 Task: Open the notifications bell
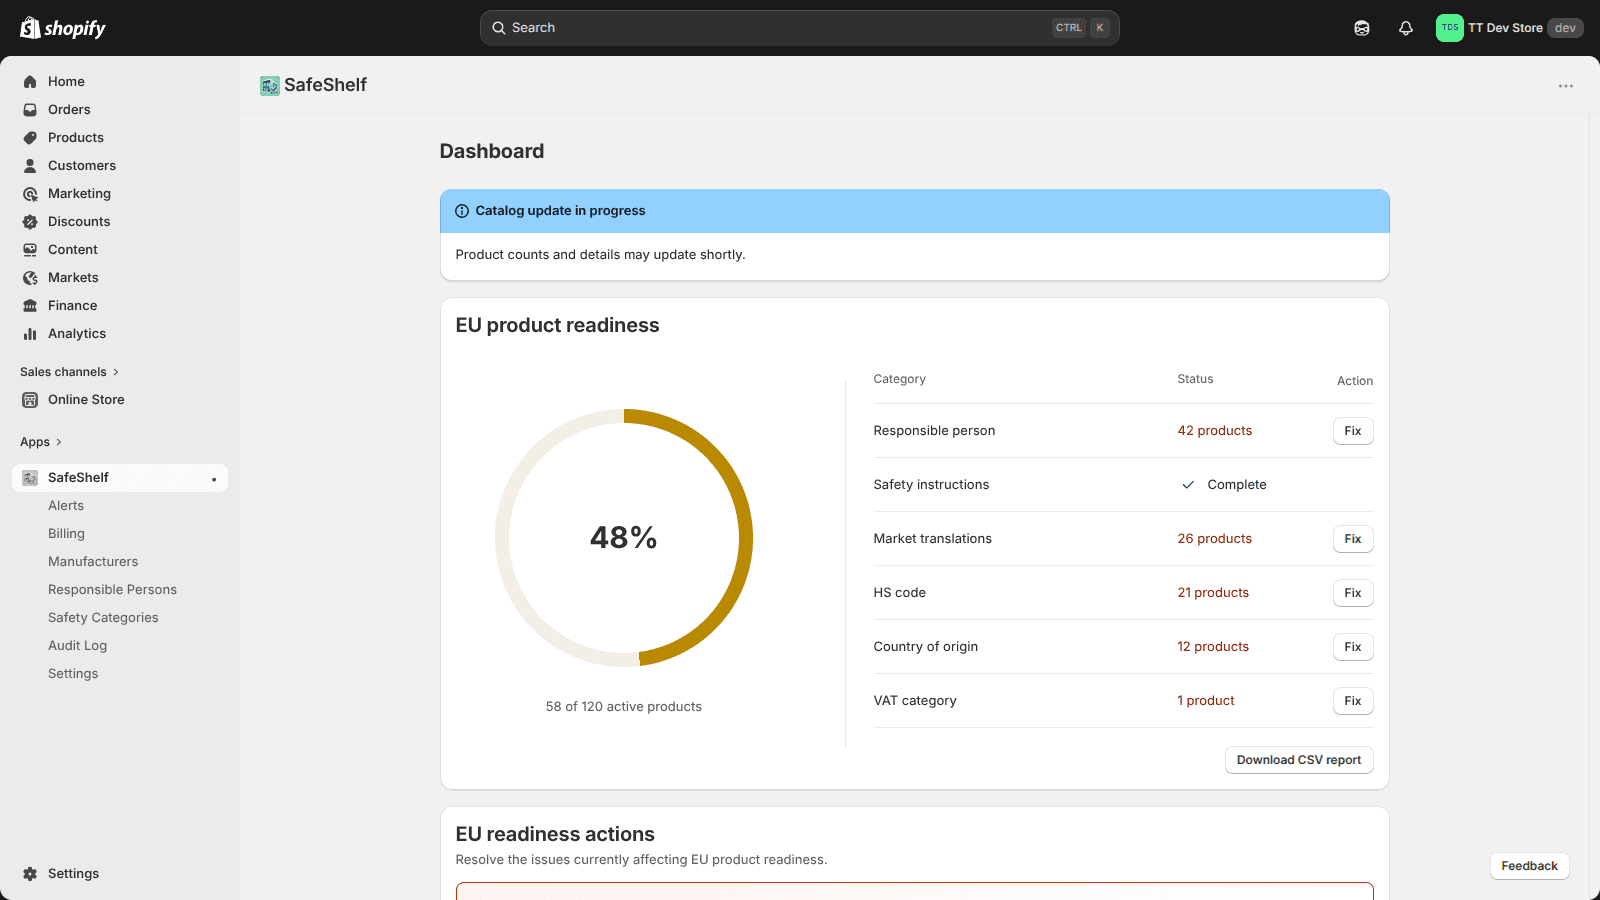(x=1406, y=28)
